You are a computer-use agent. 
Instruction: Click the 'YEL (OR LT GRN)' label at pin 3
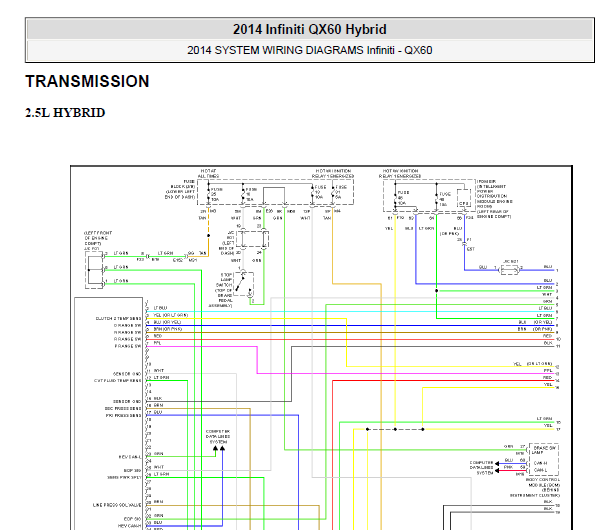click(171, 315)
